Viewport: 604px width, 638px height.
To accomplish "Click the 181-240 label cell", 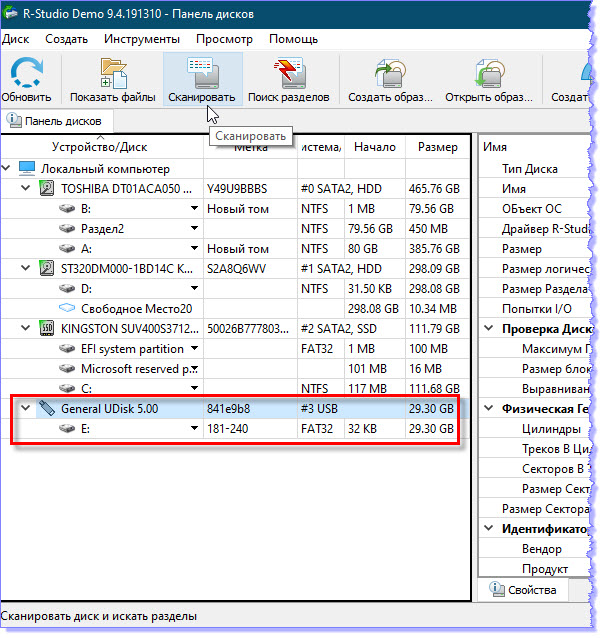I will tap(229, 430).
